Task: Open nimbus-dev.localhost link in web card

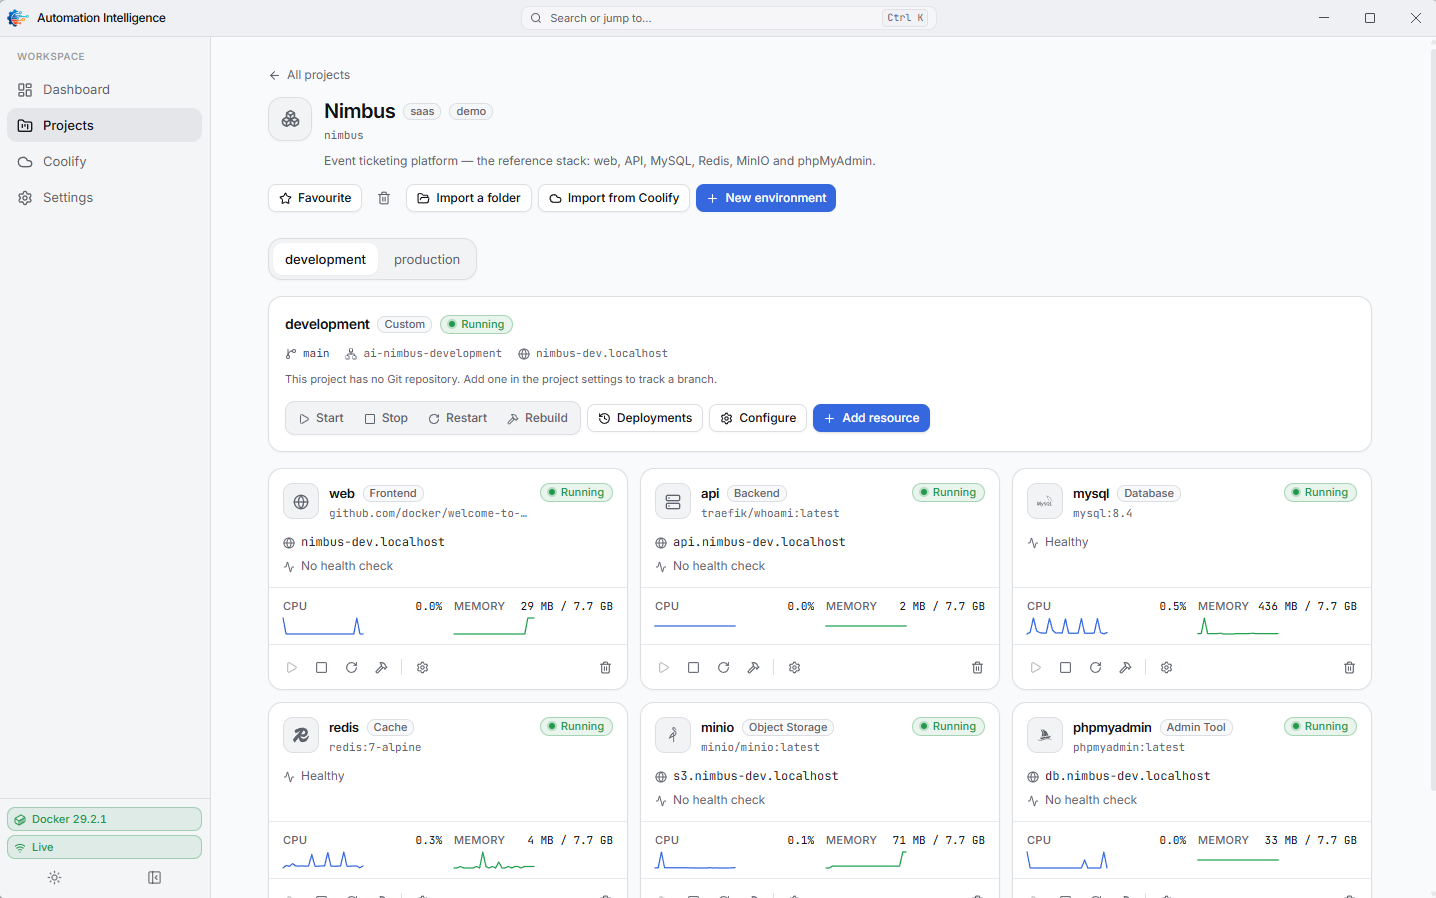Action: click(373, 542)
